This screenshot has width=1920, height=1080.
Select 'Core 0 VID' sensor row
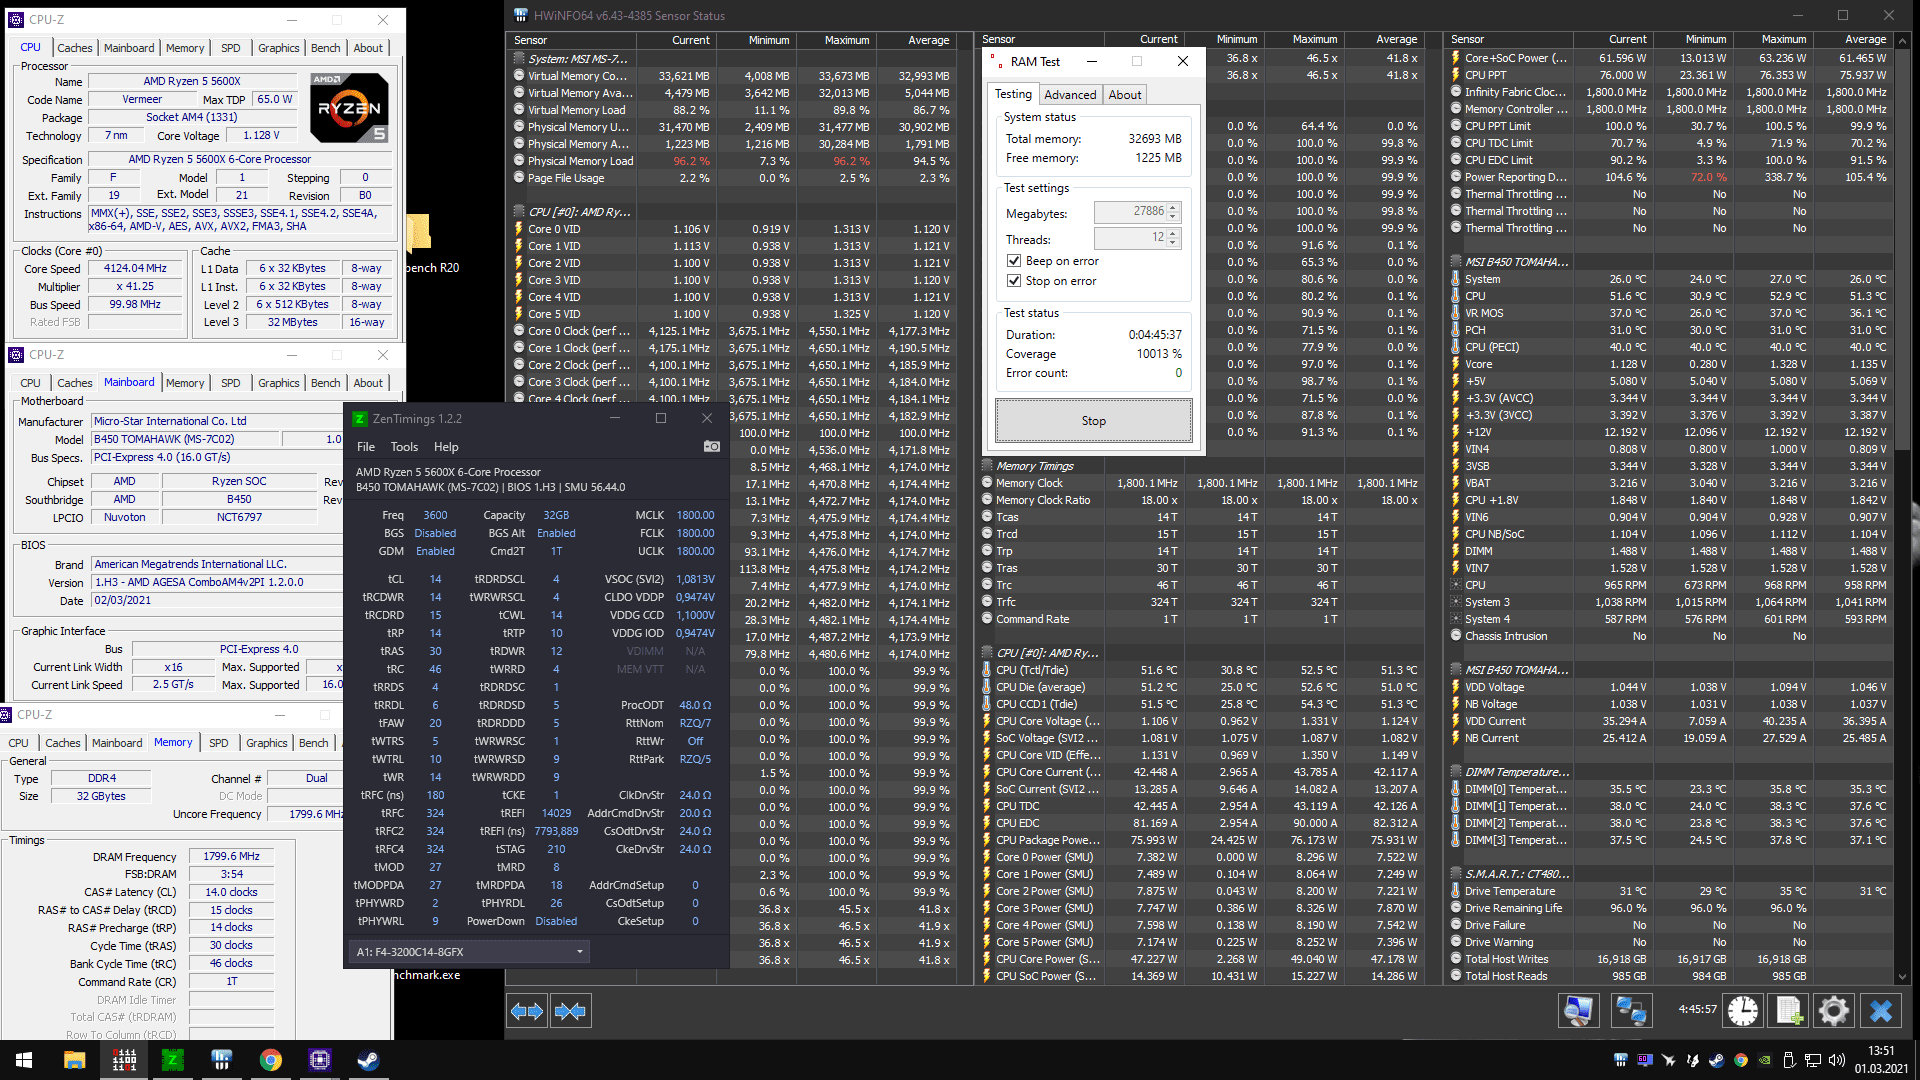[732, 229]
